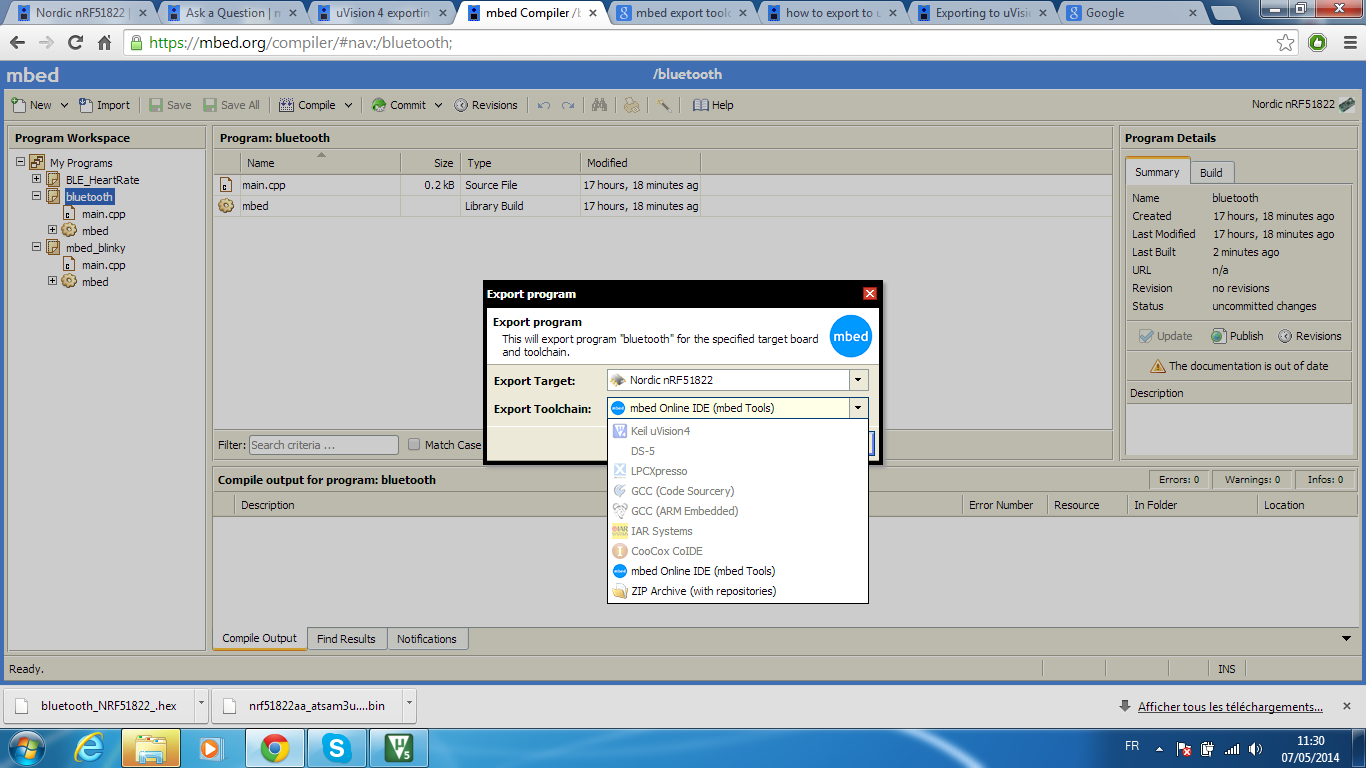Collapse the bluetooth program tree node

tap(37, 197)
